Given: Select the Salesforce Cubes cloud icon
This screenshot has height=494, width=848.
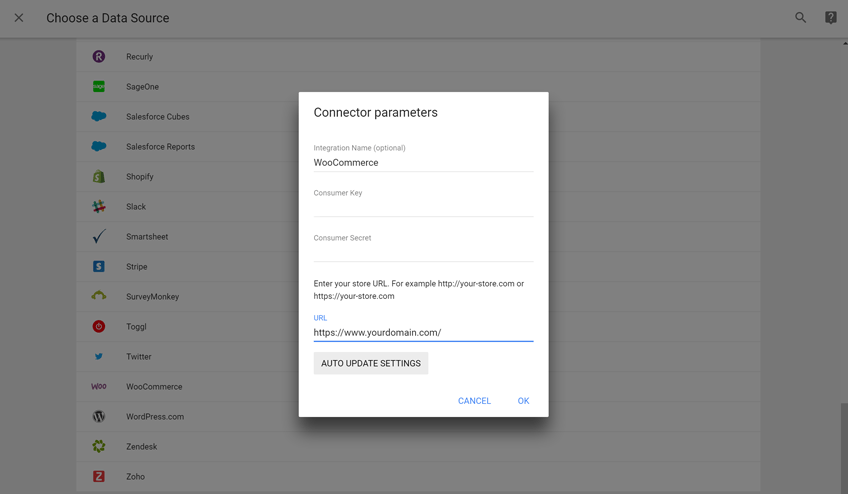Looking at the screenshot, I should (x=98, y=116).
